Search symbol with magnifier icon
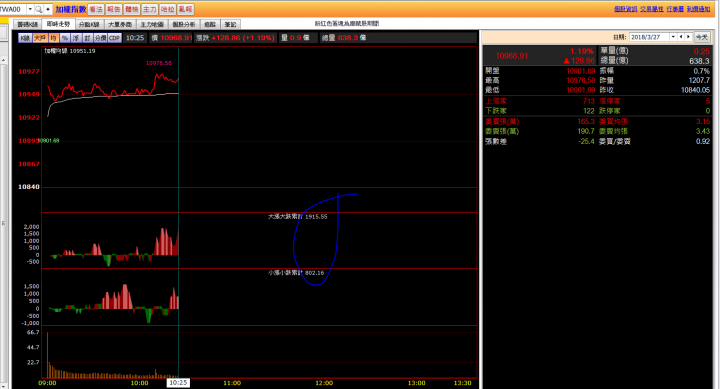The width and height of the screenshot is (720, 389). pos(39,9)
